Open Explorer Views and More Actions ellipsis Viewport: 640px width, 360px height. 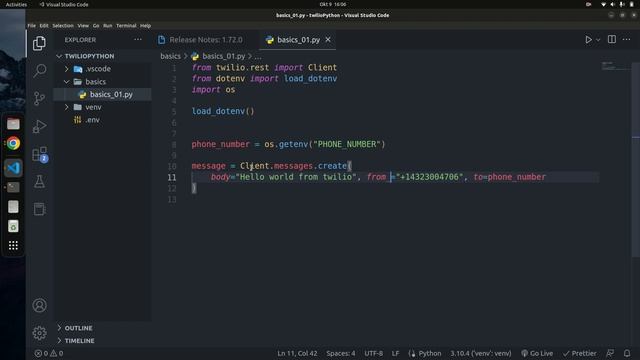coord(138,40)
